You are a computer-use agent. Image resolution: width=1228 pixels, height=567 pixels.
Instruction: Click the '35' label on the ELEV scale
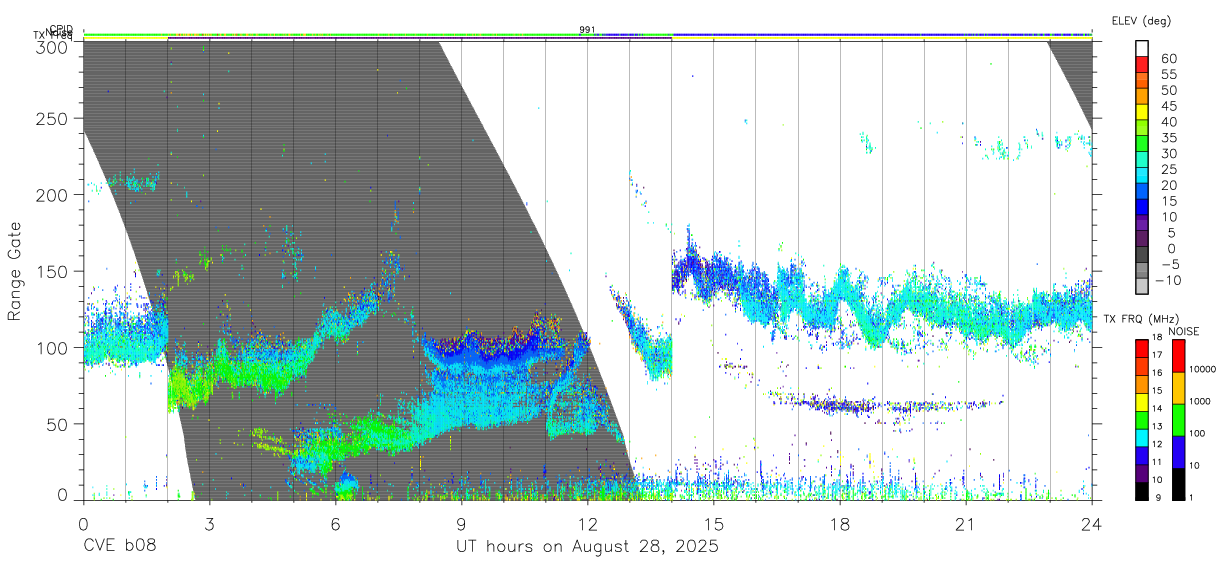point(1168,137)
